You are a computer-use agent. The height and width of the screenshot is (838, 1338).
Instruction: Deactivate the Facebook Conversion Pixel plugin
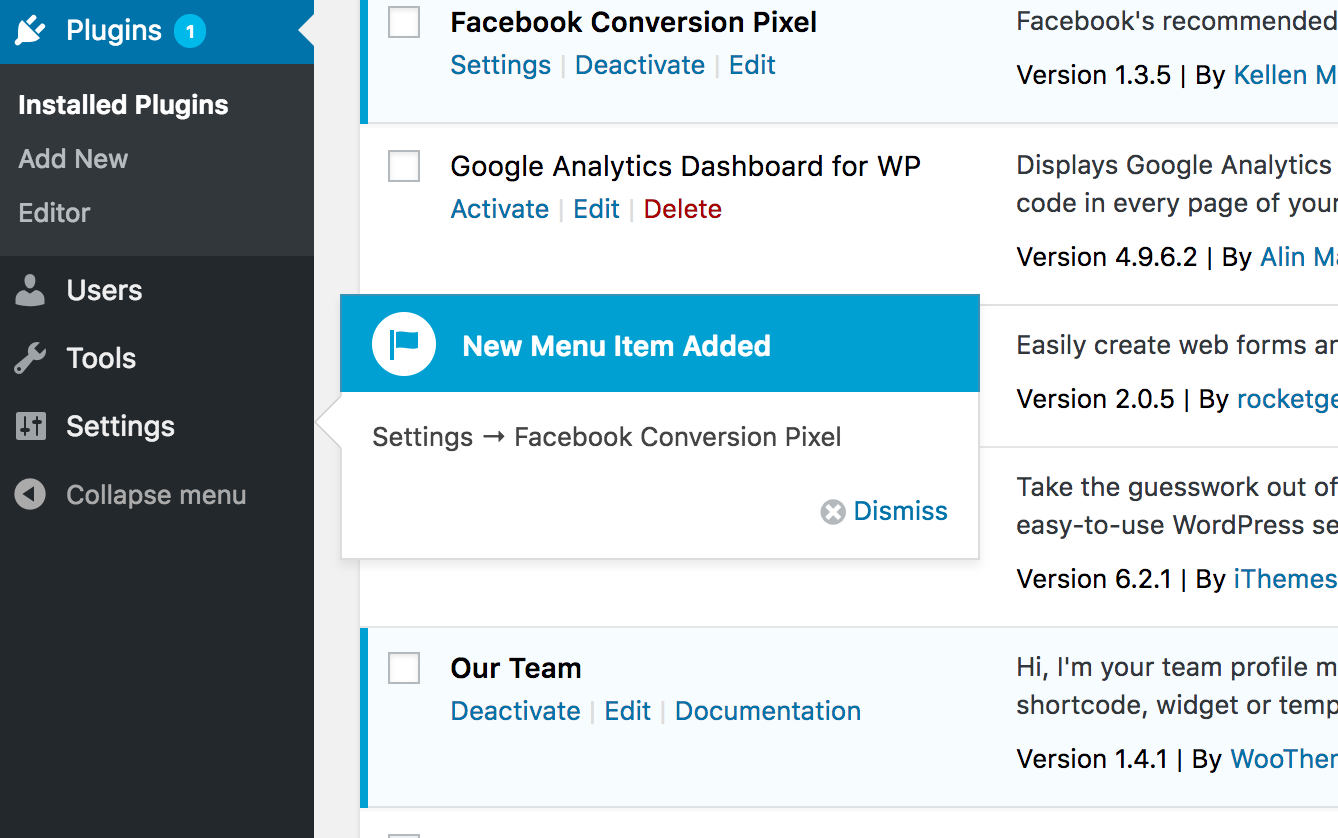click(x=639, y=65)
